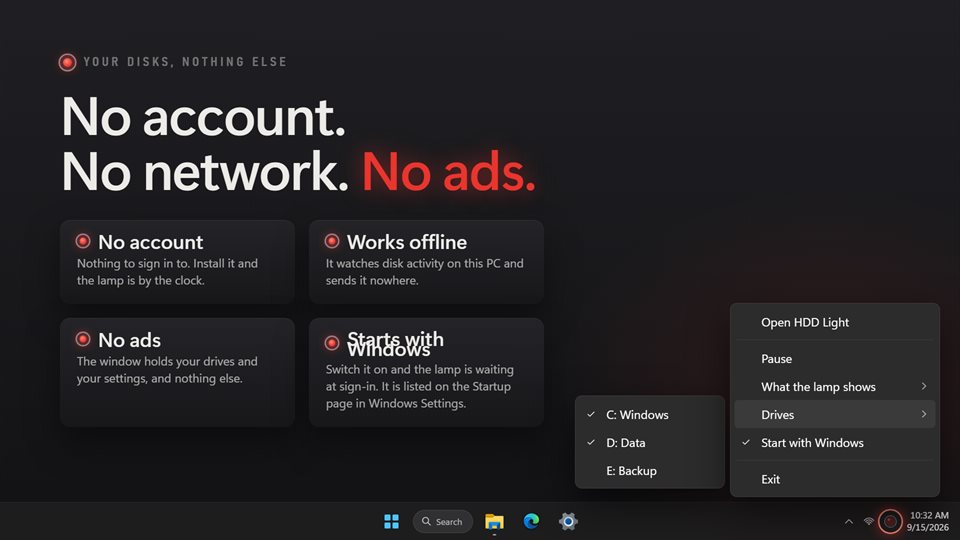960x540 pixels.
Task: Click the lamp icon beside YOUR DISKS heading
Action: (67, 62)
